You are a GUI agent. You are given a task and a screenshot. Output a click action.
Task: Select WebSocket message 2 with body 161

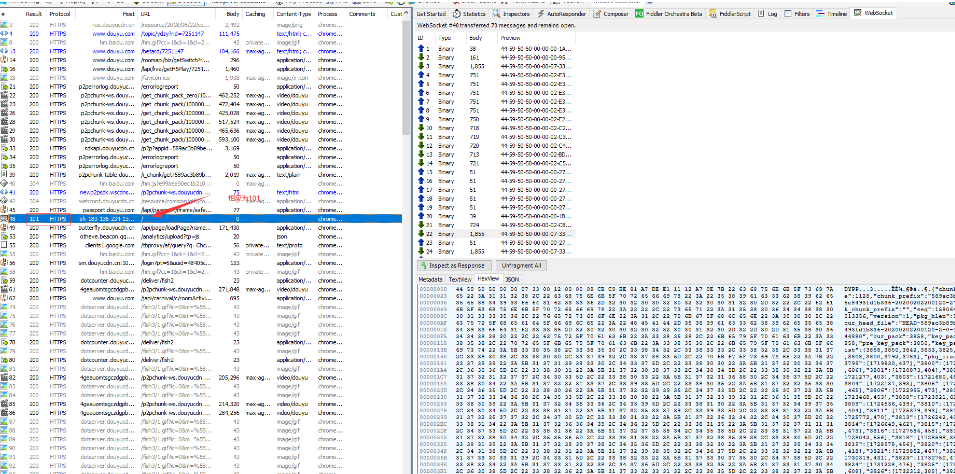point(496,57)
